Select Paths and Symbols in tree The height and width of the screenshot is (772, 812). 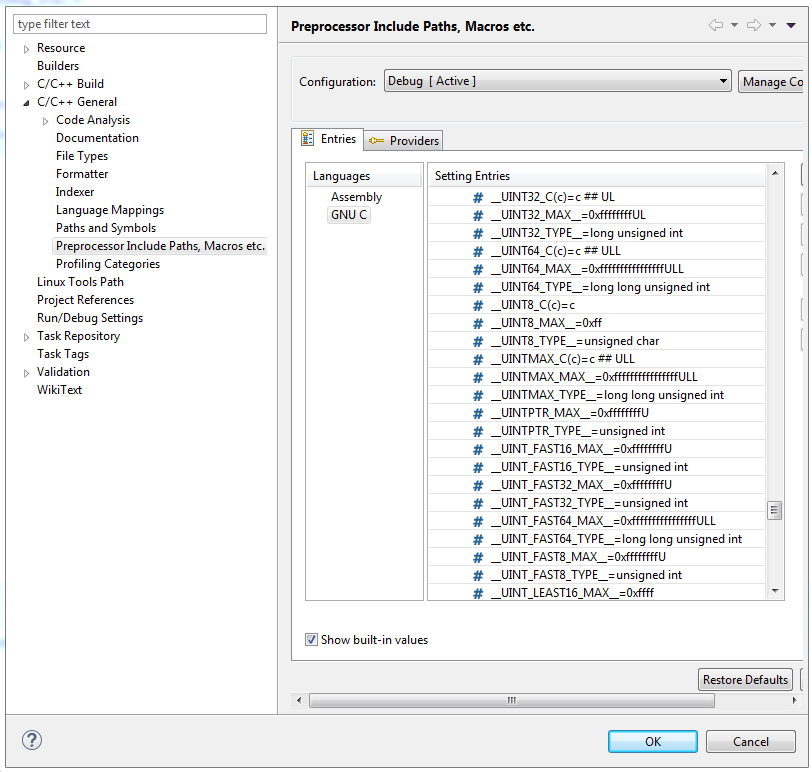(x=106, y=228)
